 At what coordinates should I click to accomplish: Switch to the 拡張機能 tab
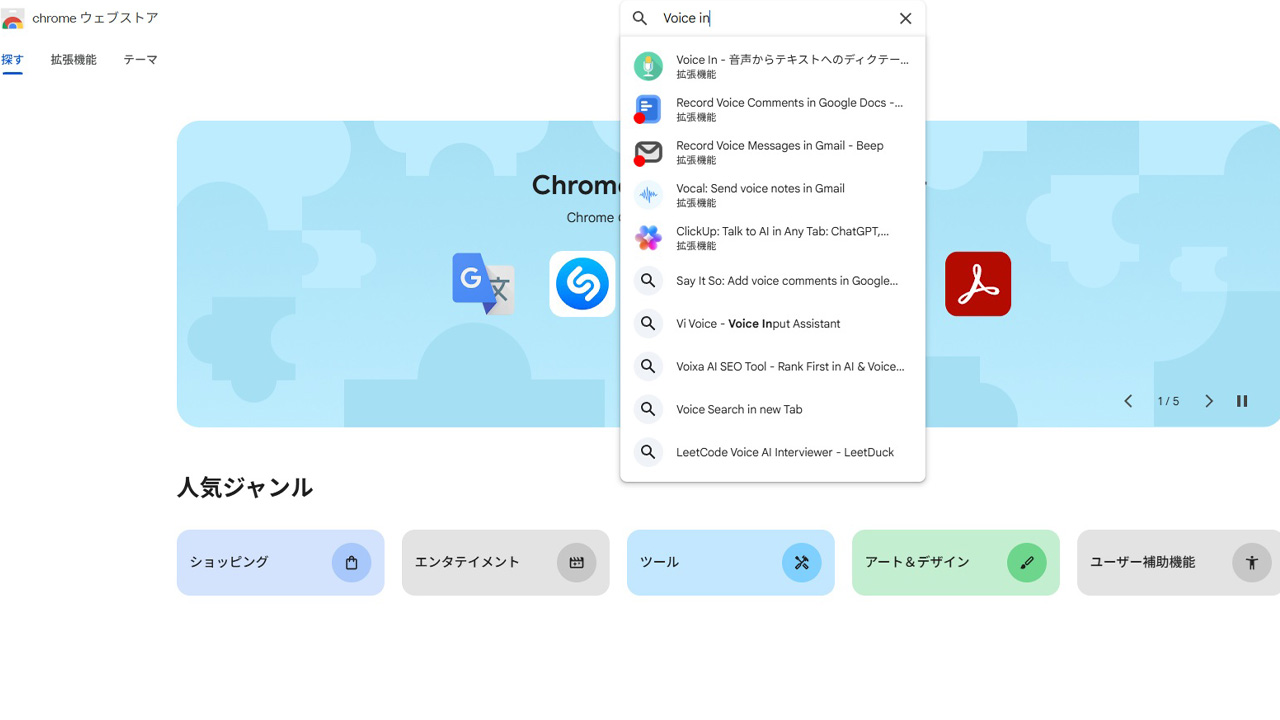pos(72,60)
